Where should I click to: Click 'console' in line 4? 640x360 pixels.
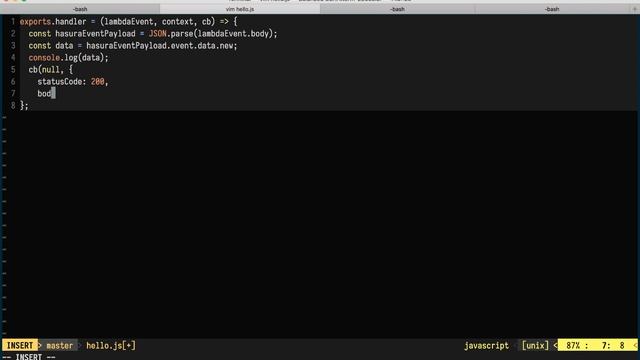[x=44, y=58]
